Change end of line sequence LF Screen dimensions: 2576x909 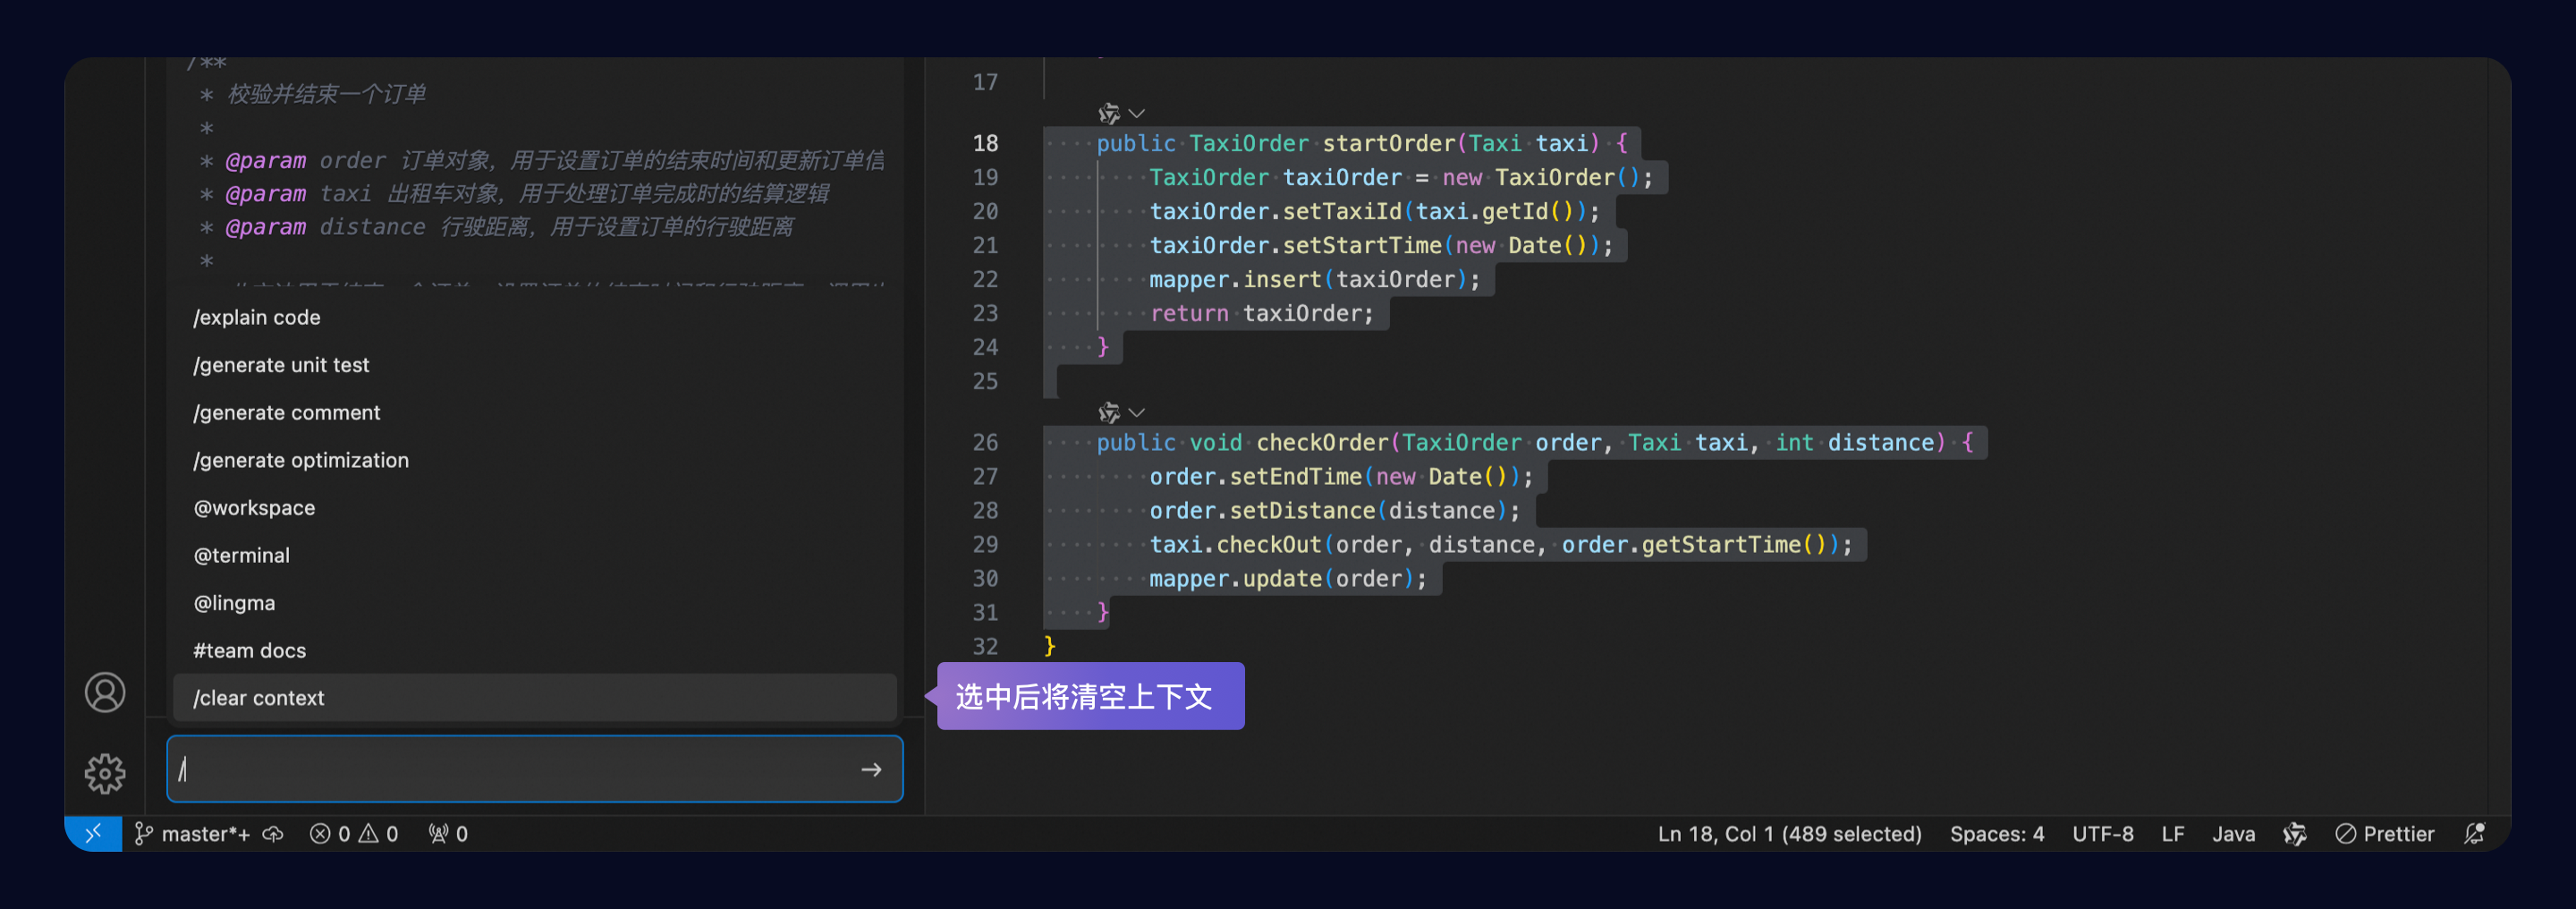pyautogui.click(x=2172, y=833)
